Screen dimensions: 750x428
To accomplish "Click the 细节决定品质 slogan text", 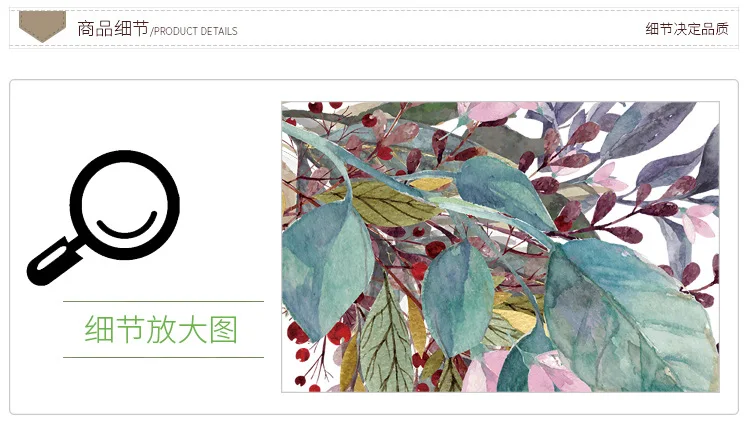I will 687,29.
